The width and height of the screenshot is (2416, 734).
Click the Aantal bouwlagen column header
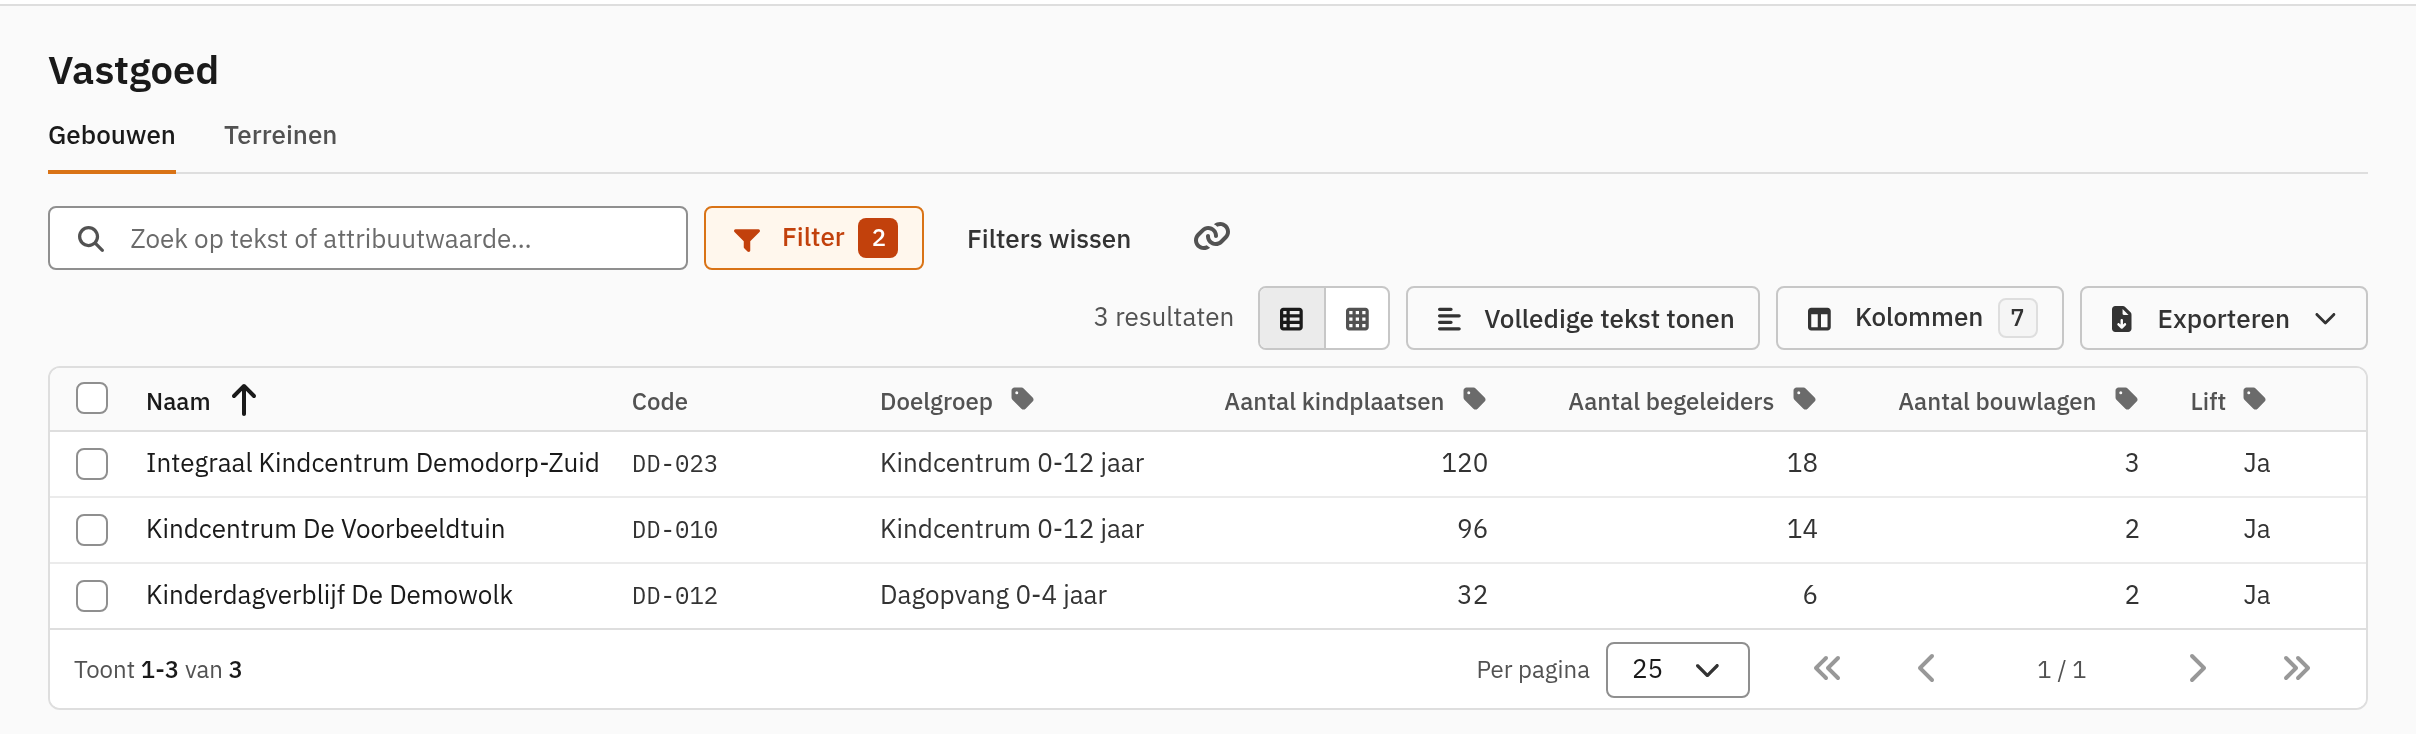pos(1997,402)
